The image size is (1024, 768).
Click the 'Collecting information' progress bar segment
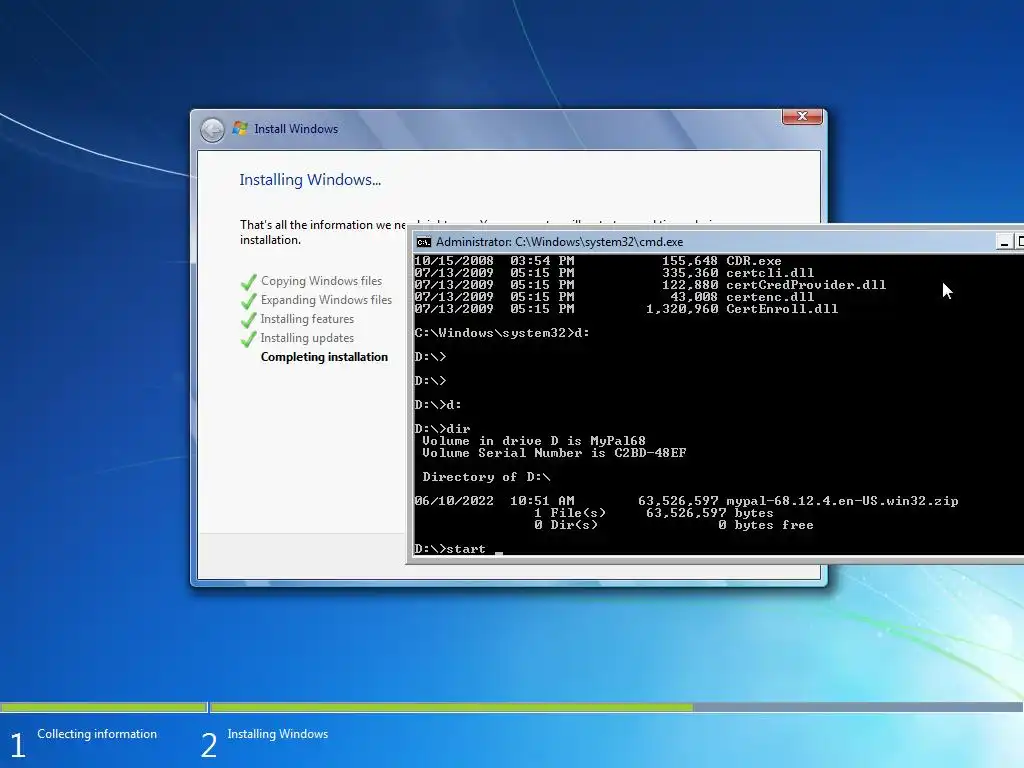coord(103,707)
